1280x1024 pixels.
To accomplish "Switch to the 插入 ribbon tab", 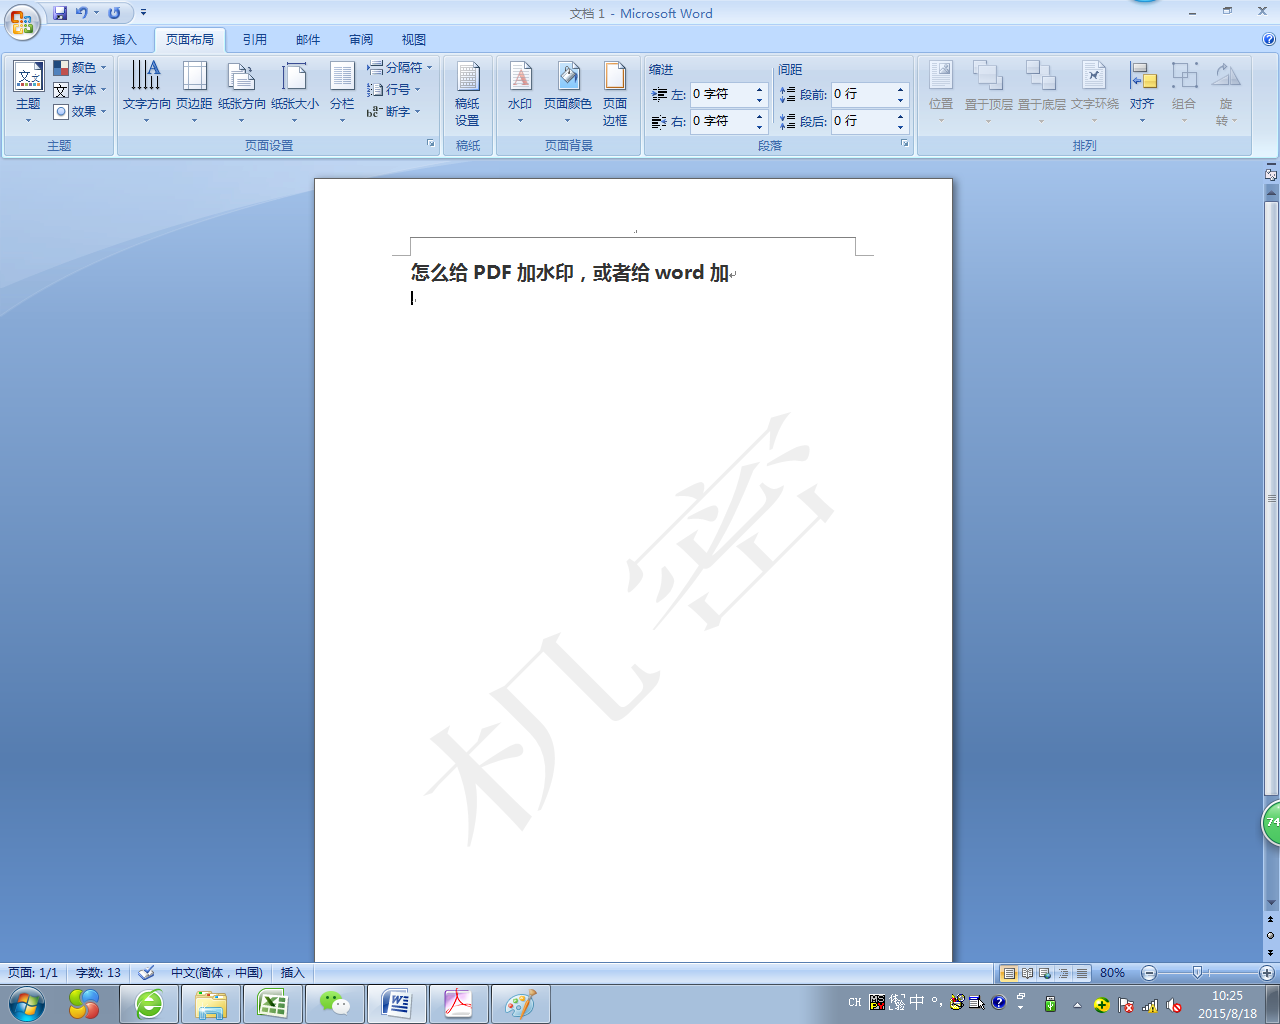I will [x=125, y=40].
